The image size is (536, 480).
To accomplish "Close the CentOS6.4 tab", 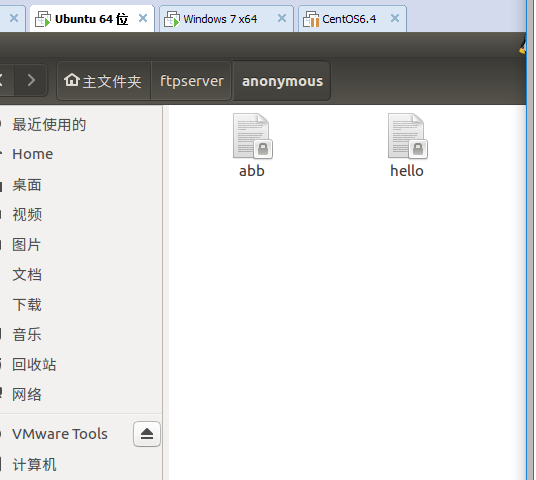I will coord(395,18).
